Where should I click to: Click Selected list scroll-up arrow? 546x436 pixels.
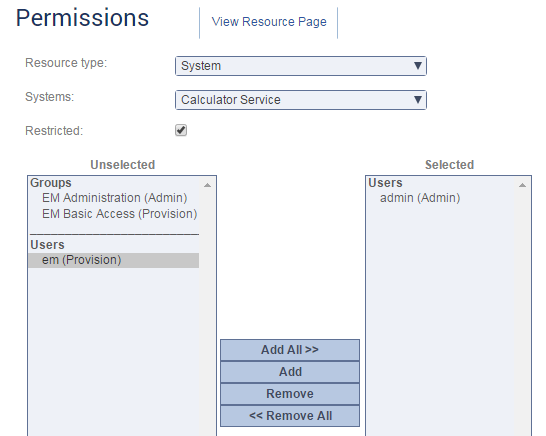click(522, 185)
